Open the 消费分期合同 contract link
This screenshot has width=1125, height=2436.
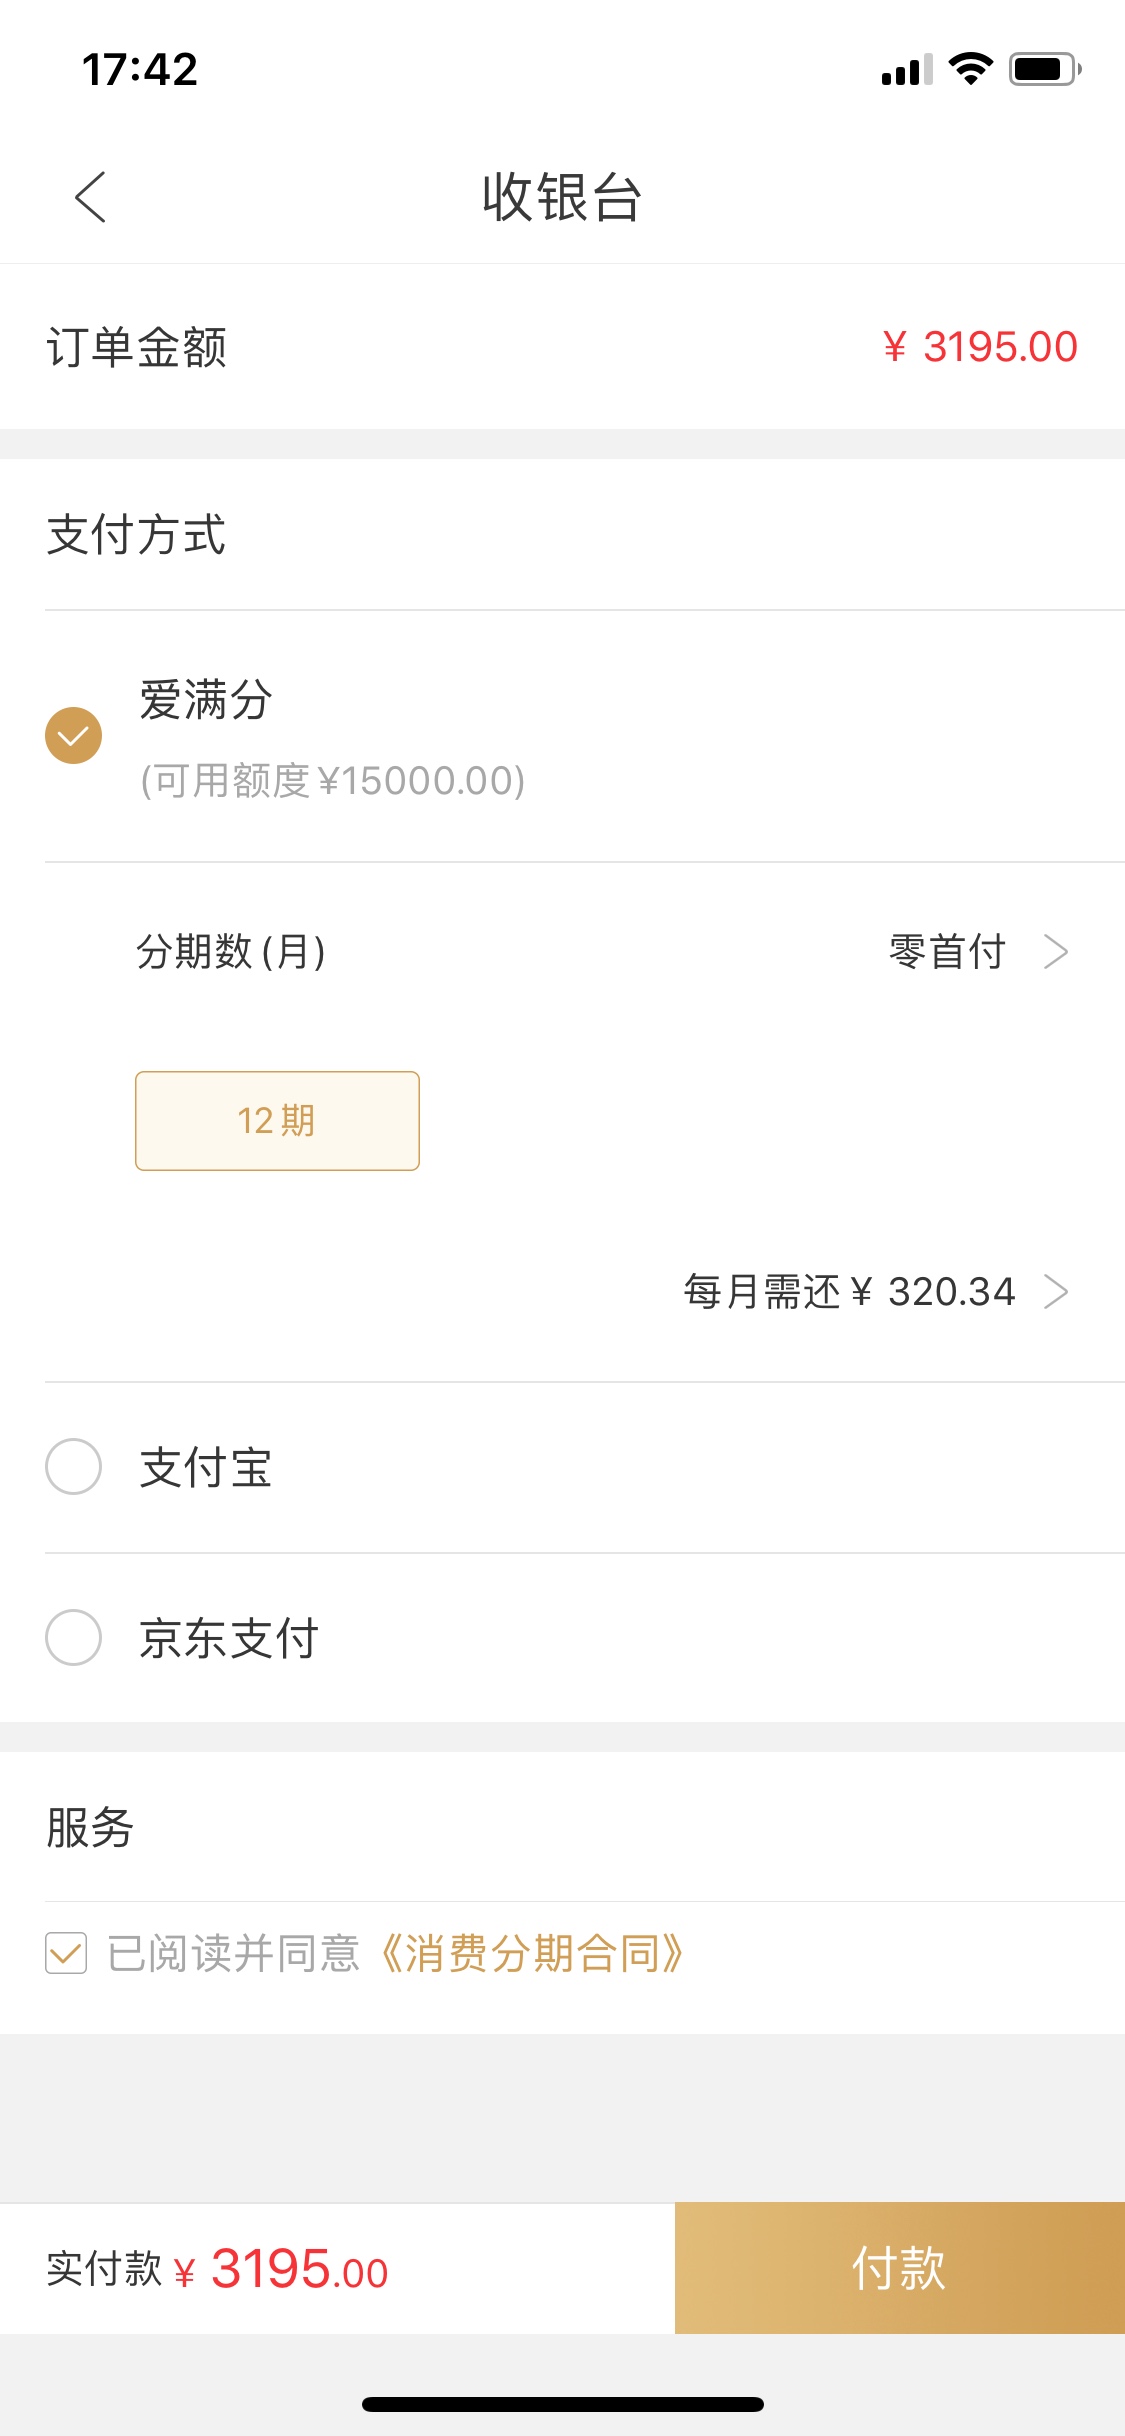pyautogui.click(x=532, y=1953)
